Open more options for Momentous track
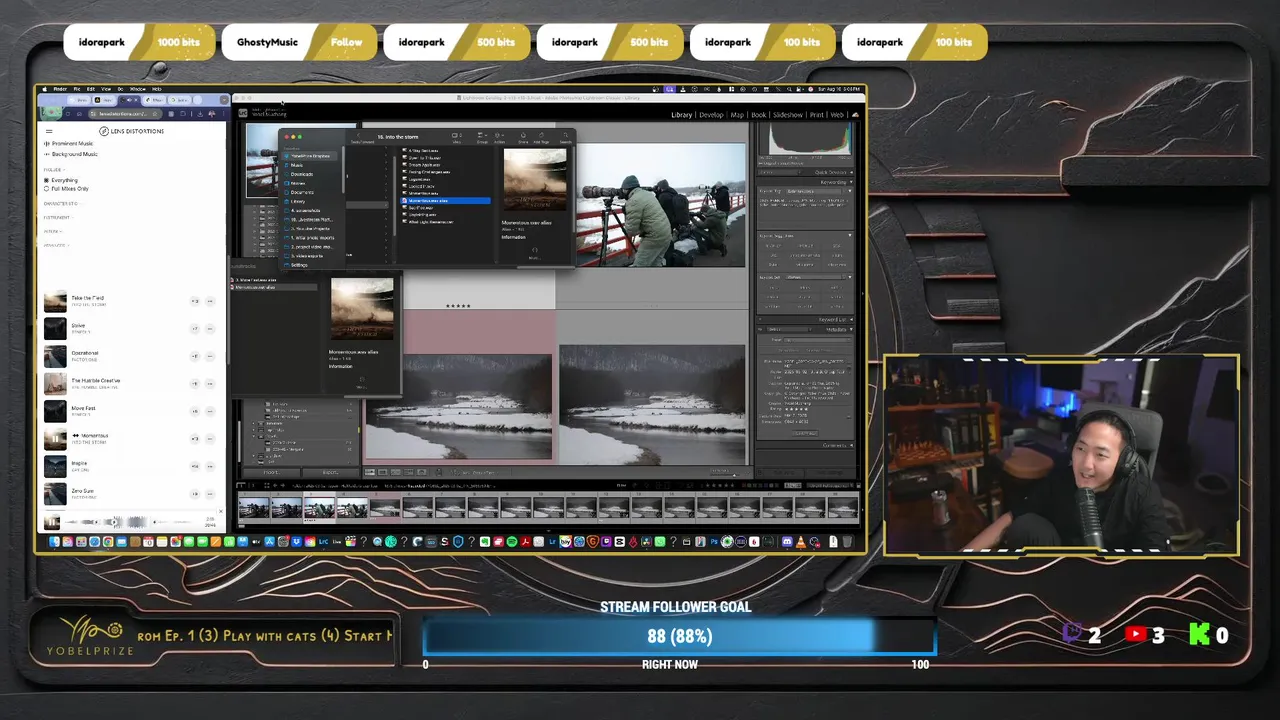Viewport: 1280px width, 720px height. tap(210, 438)
